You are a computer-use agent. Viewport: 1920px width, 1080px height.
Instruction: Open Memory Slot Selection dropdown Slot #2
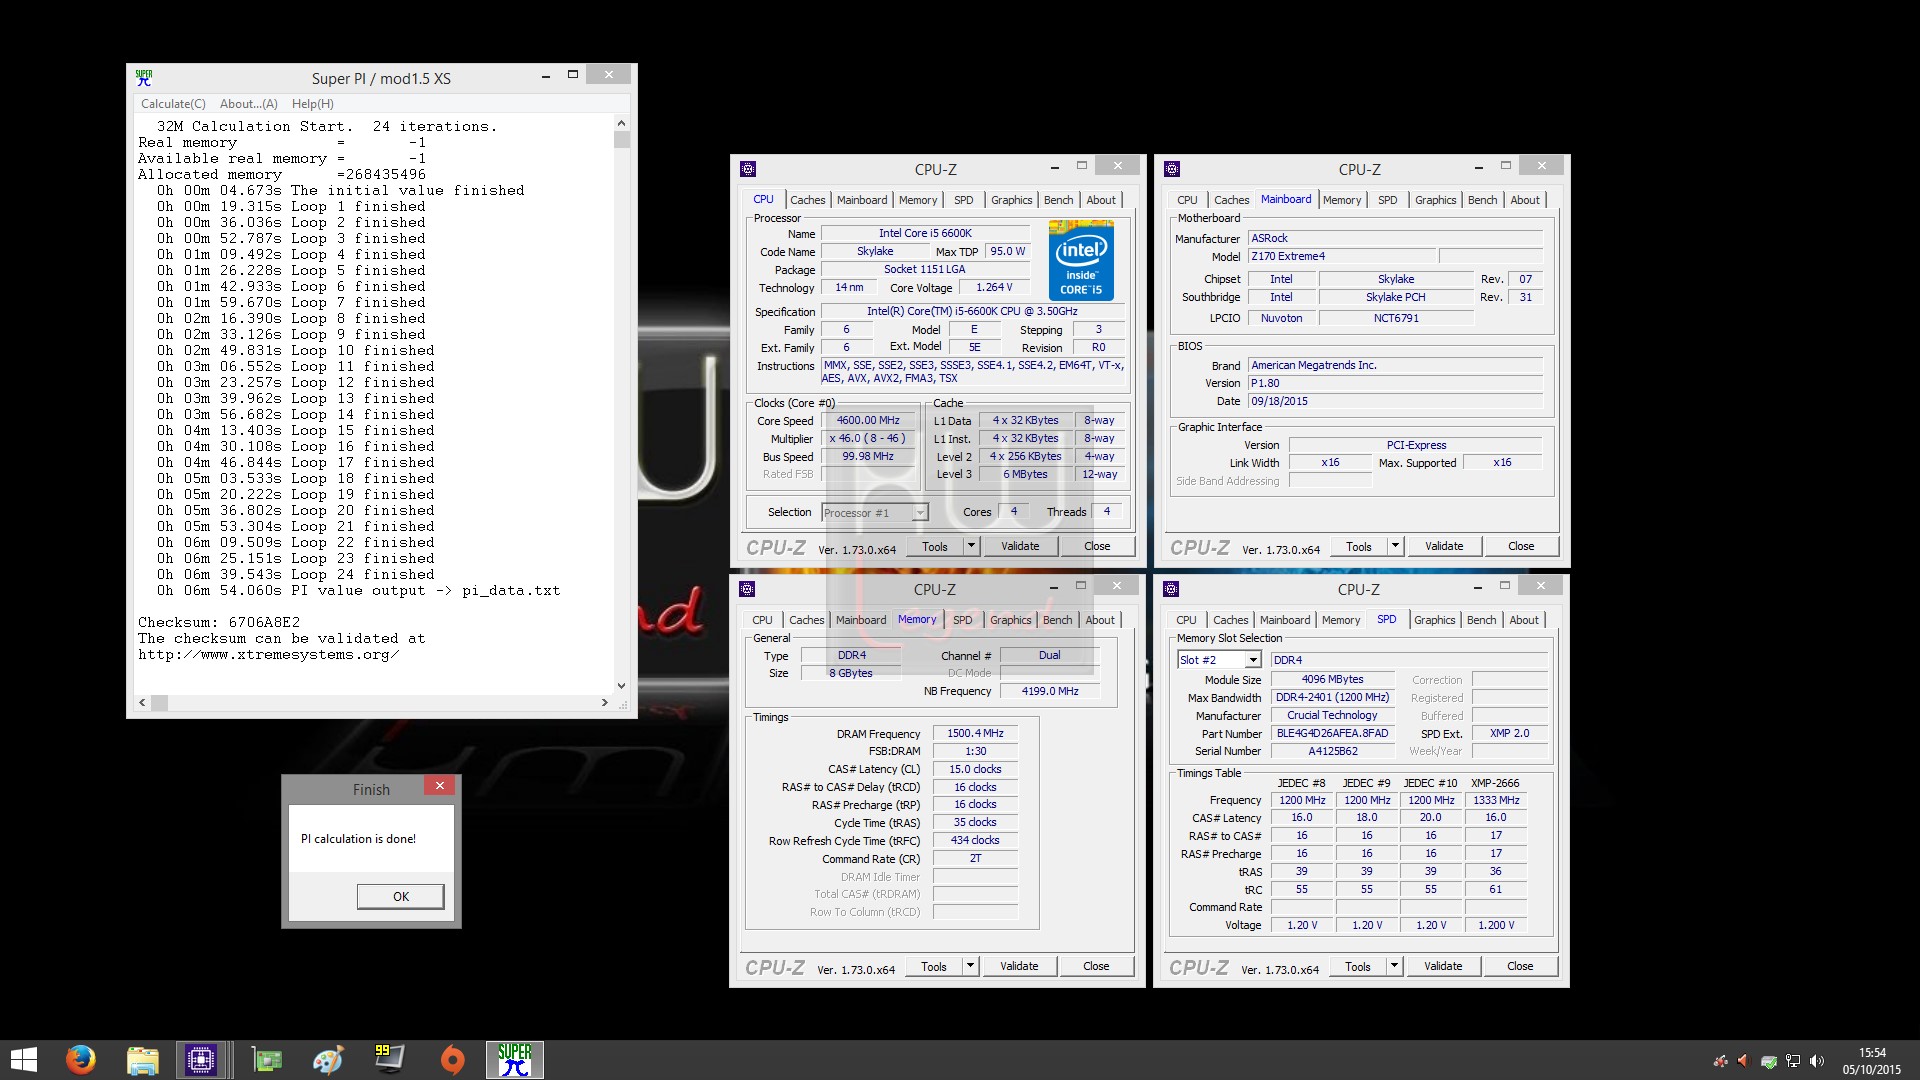1252,660
